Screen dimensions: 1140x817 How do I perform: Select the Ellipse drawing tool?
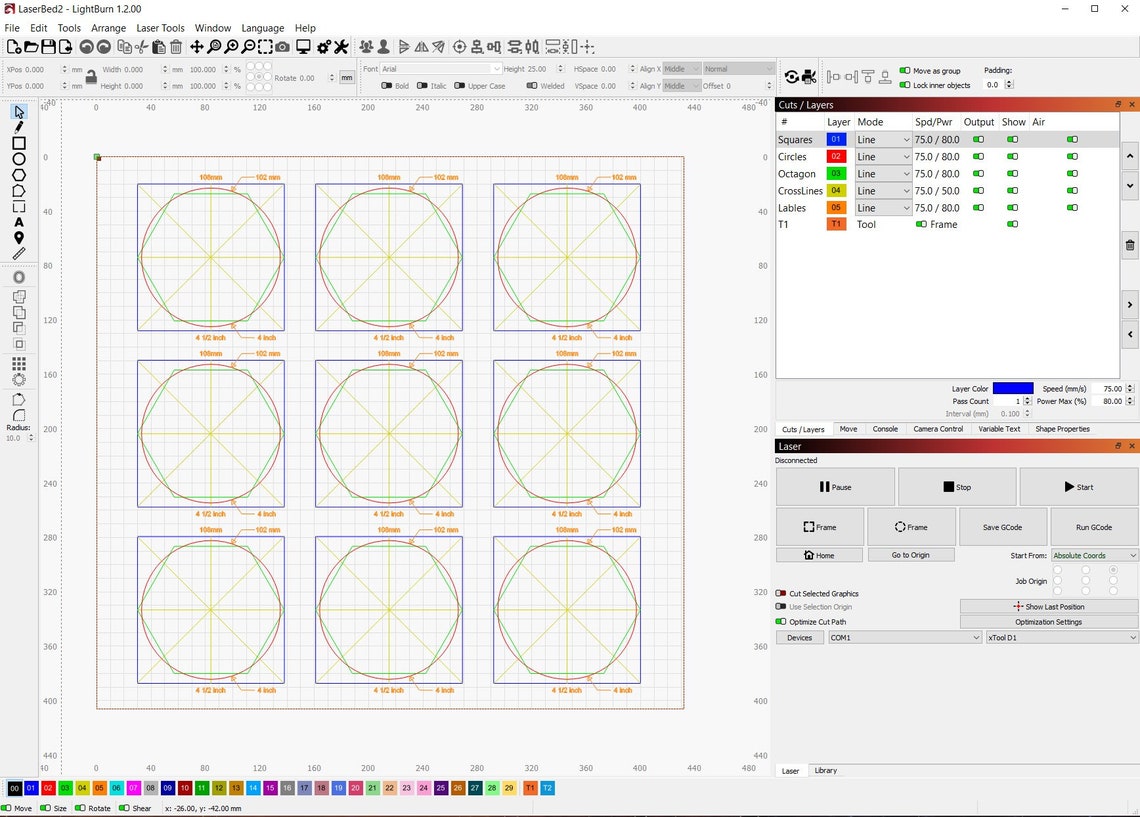point(18,159)
